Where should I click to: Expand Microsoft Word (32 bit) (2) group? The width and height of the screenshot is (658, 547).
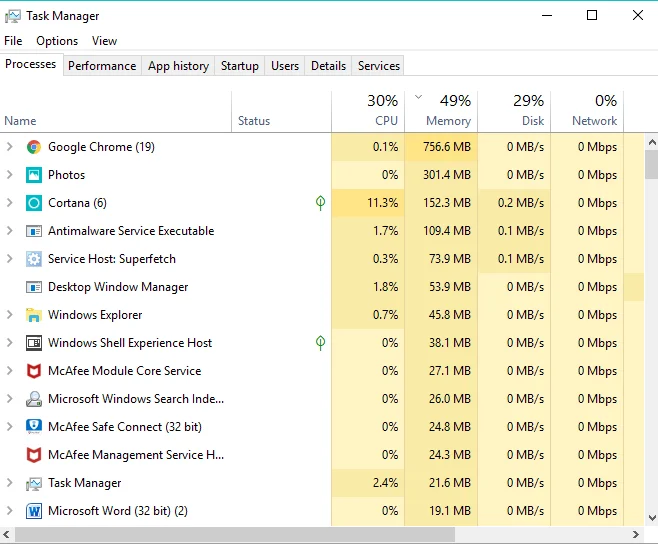(10, 511)
